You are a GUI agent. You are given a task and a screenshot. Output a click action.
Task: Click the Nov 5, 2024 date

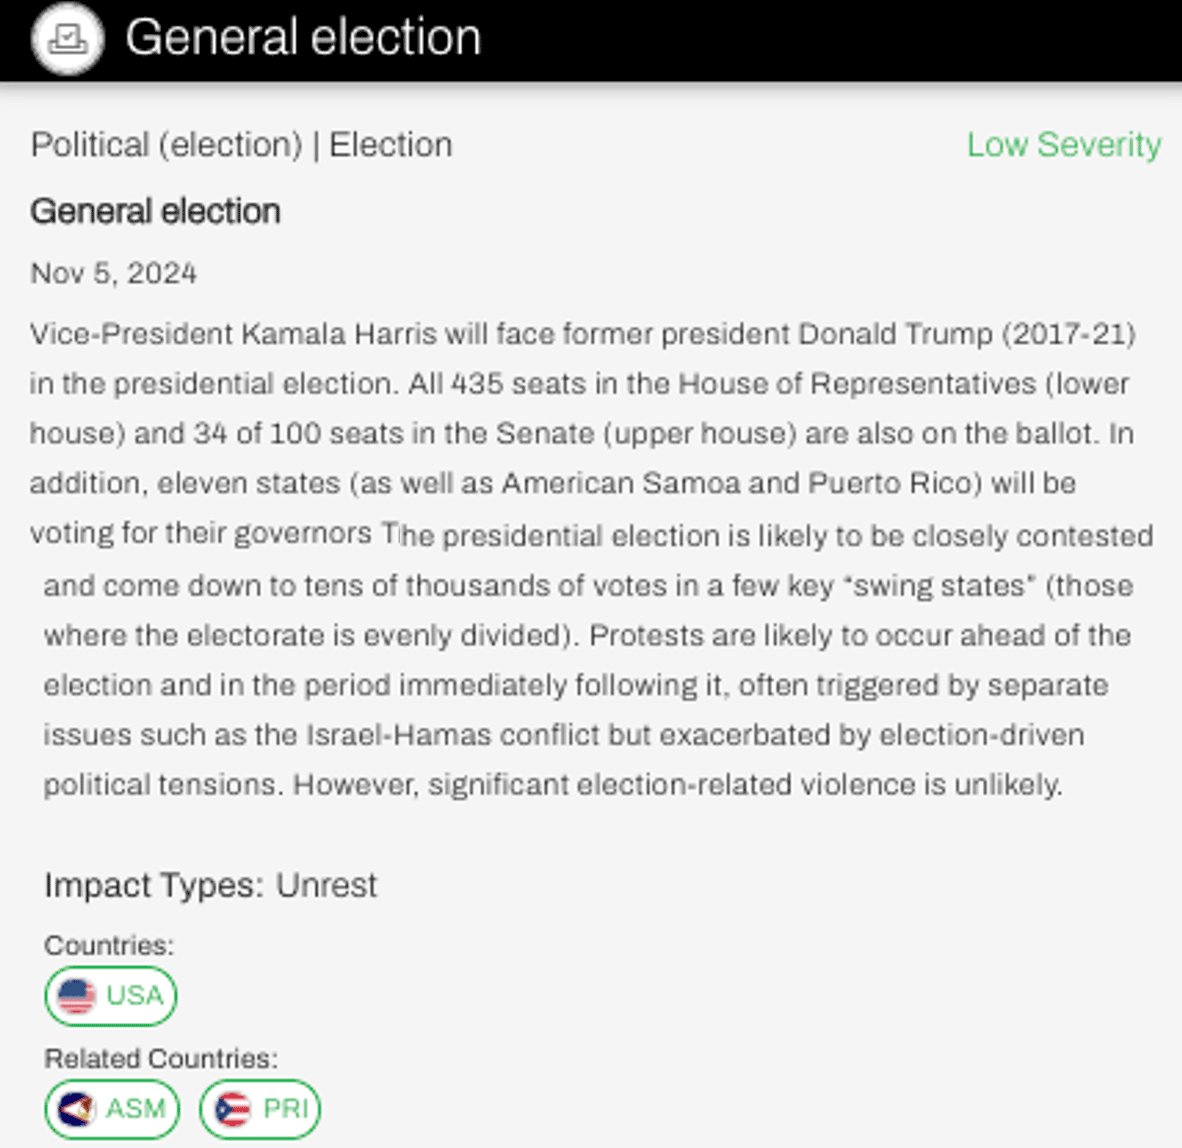coord(113,273)
